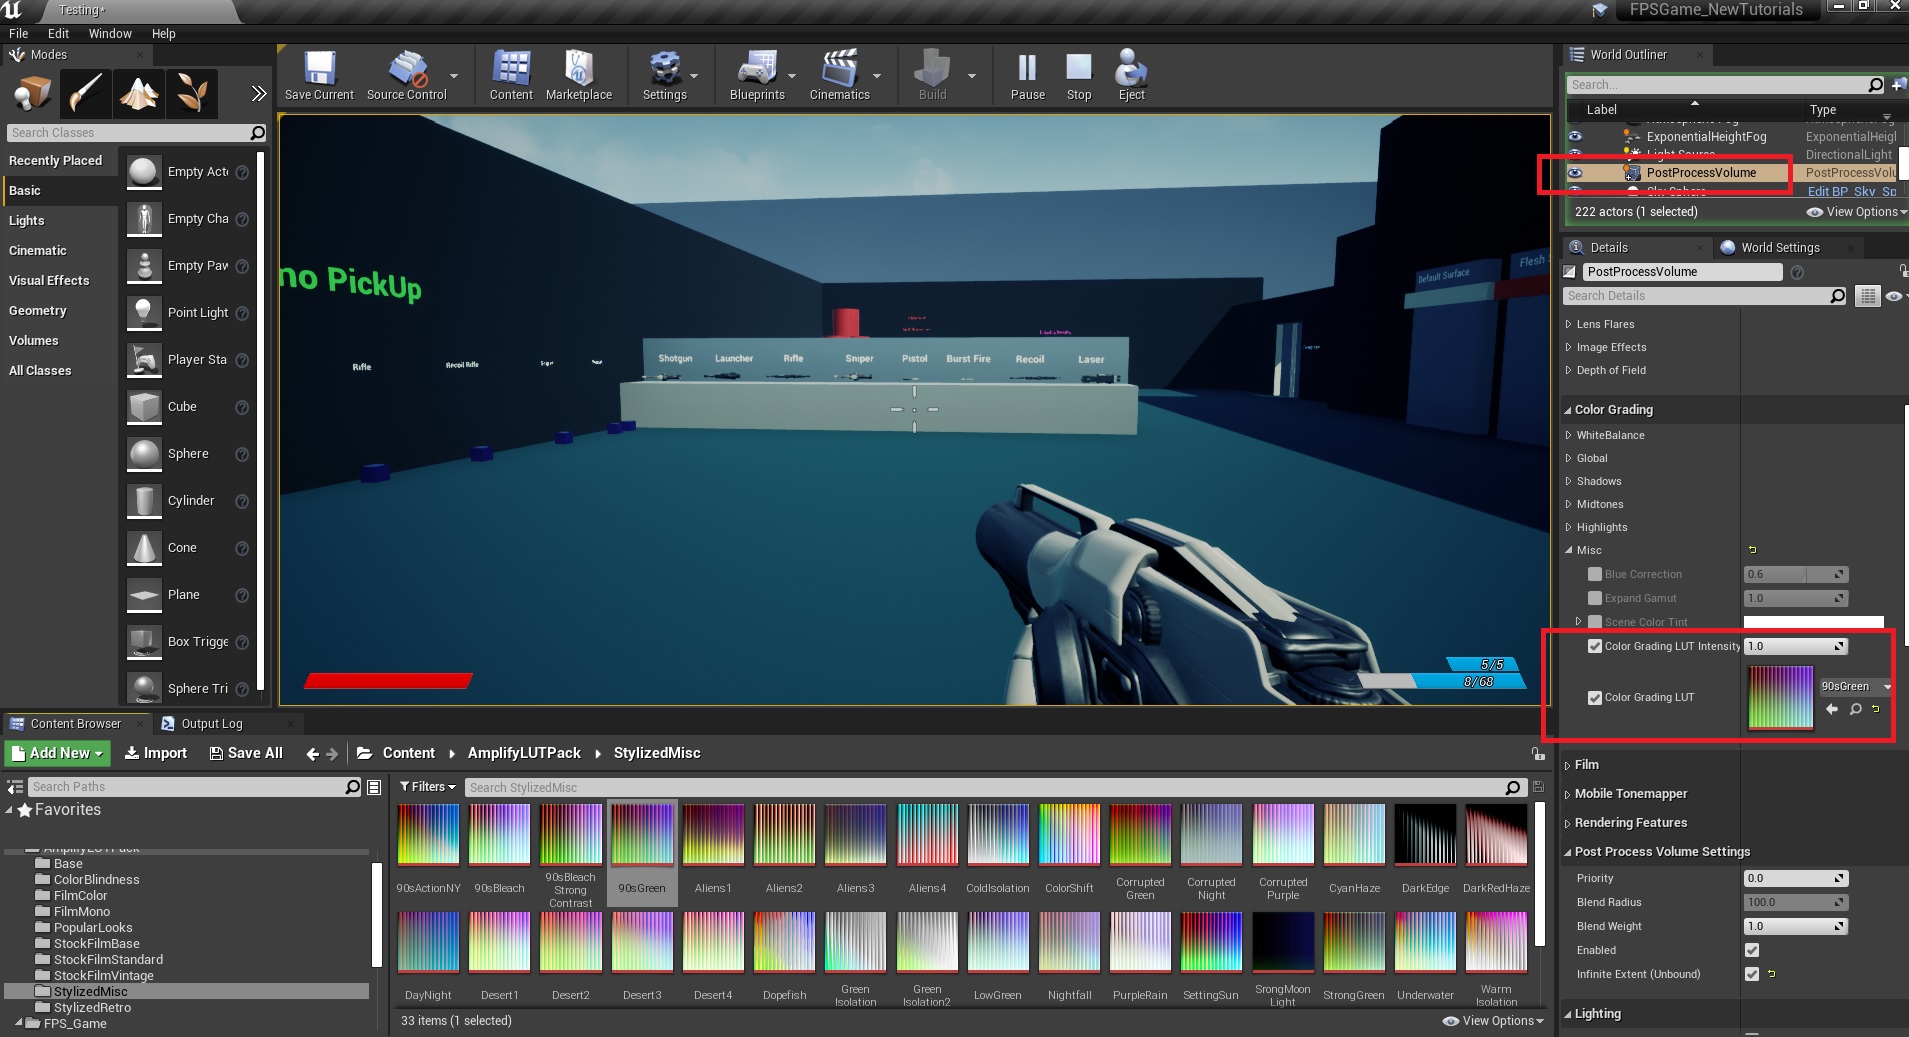
Task: Toggle Color Grading LUT Intensity checkbox
Action: click(1595, 647)
